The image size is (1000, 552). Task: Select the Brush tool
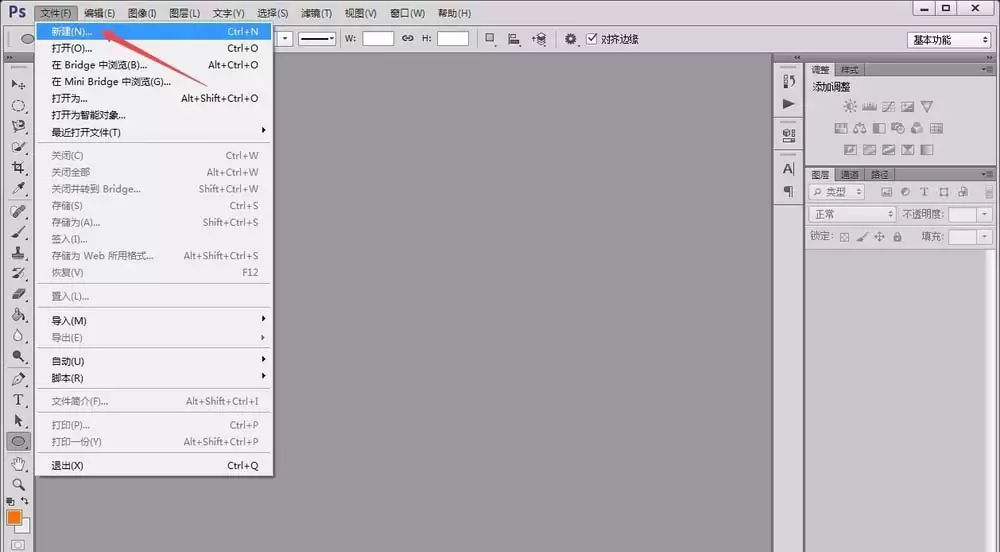18,232
